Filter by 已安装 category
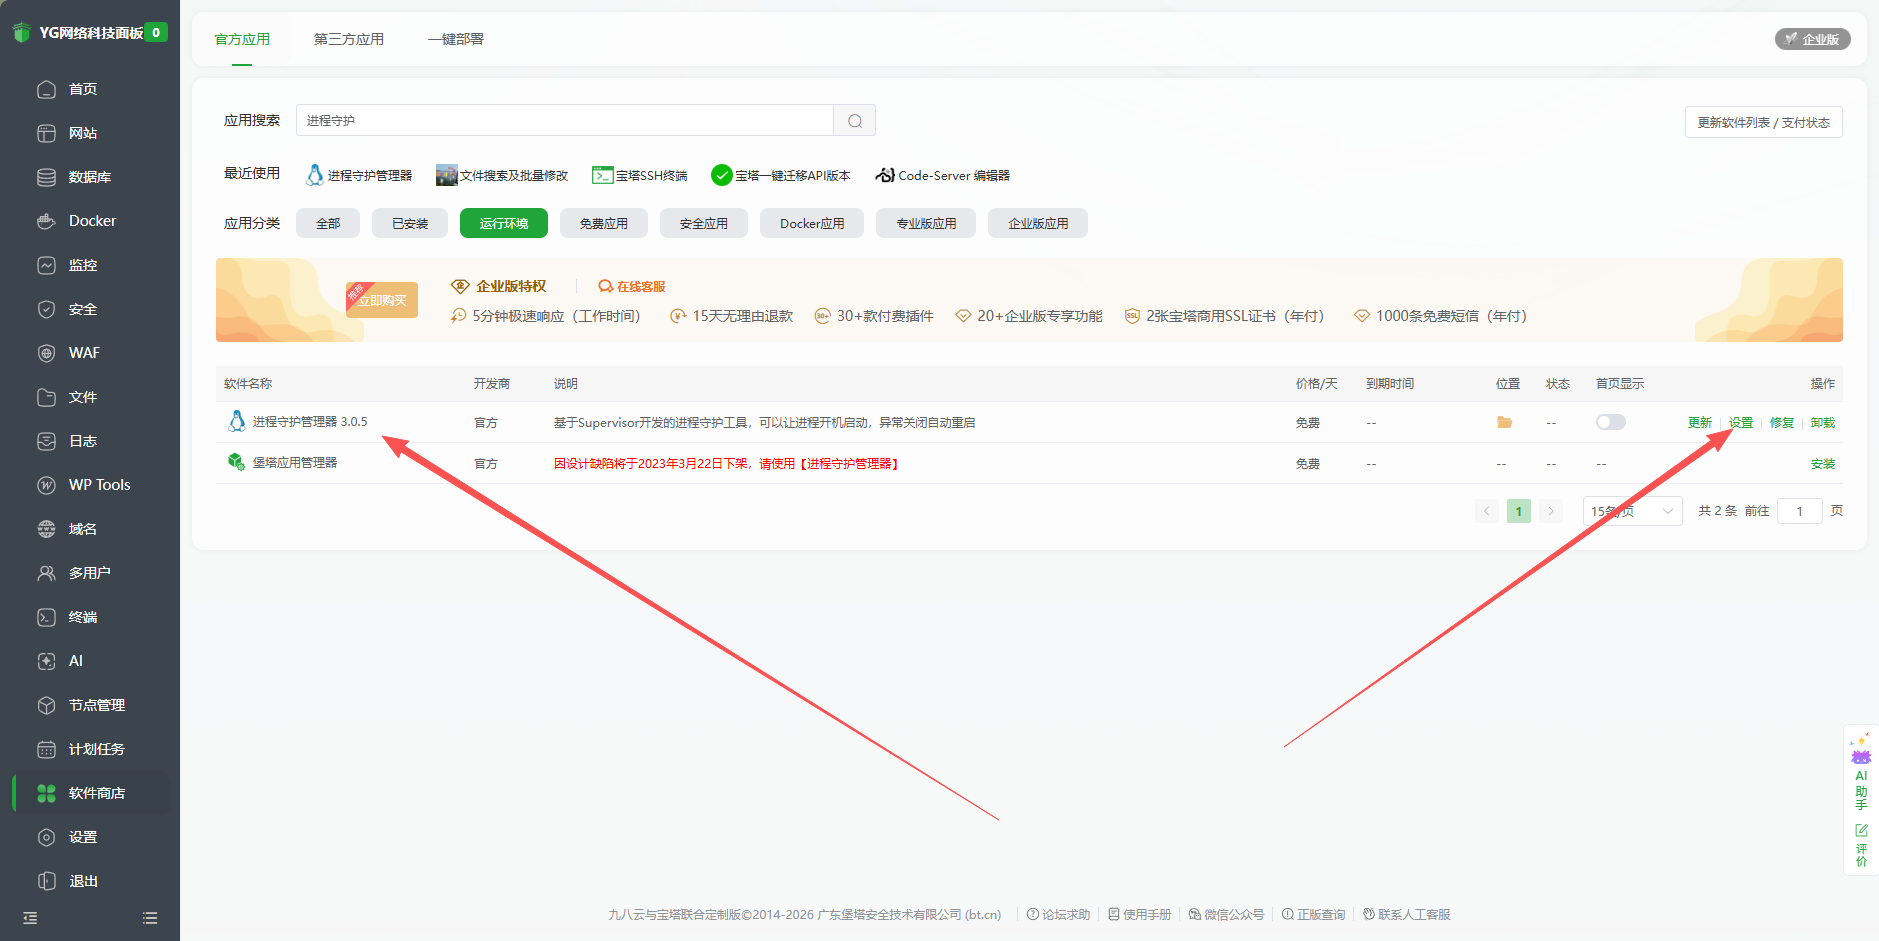 click(410, 223)
